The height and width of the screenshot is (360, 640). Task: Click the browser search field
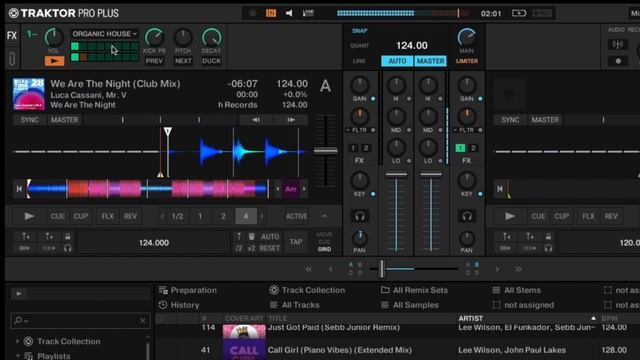[80, 321]
